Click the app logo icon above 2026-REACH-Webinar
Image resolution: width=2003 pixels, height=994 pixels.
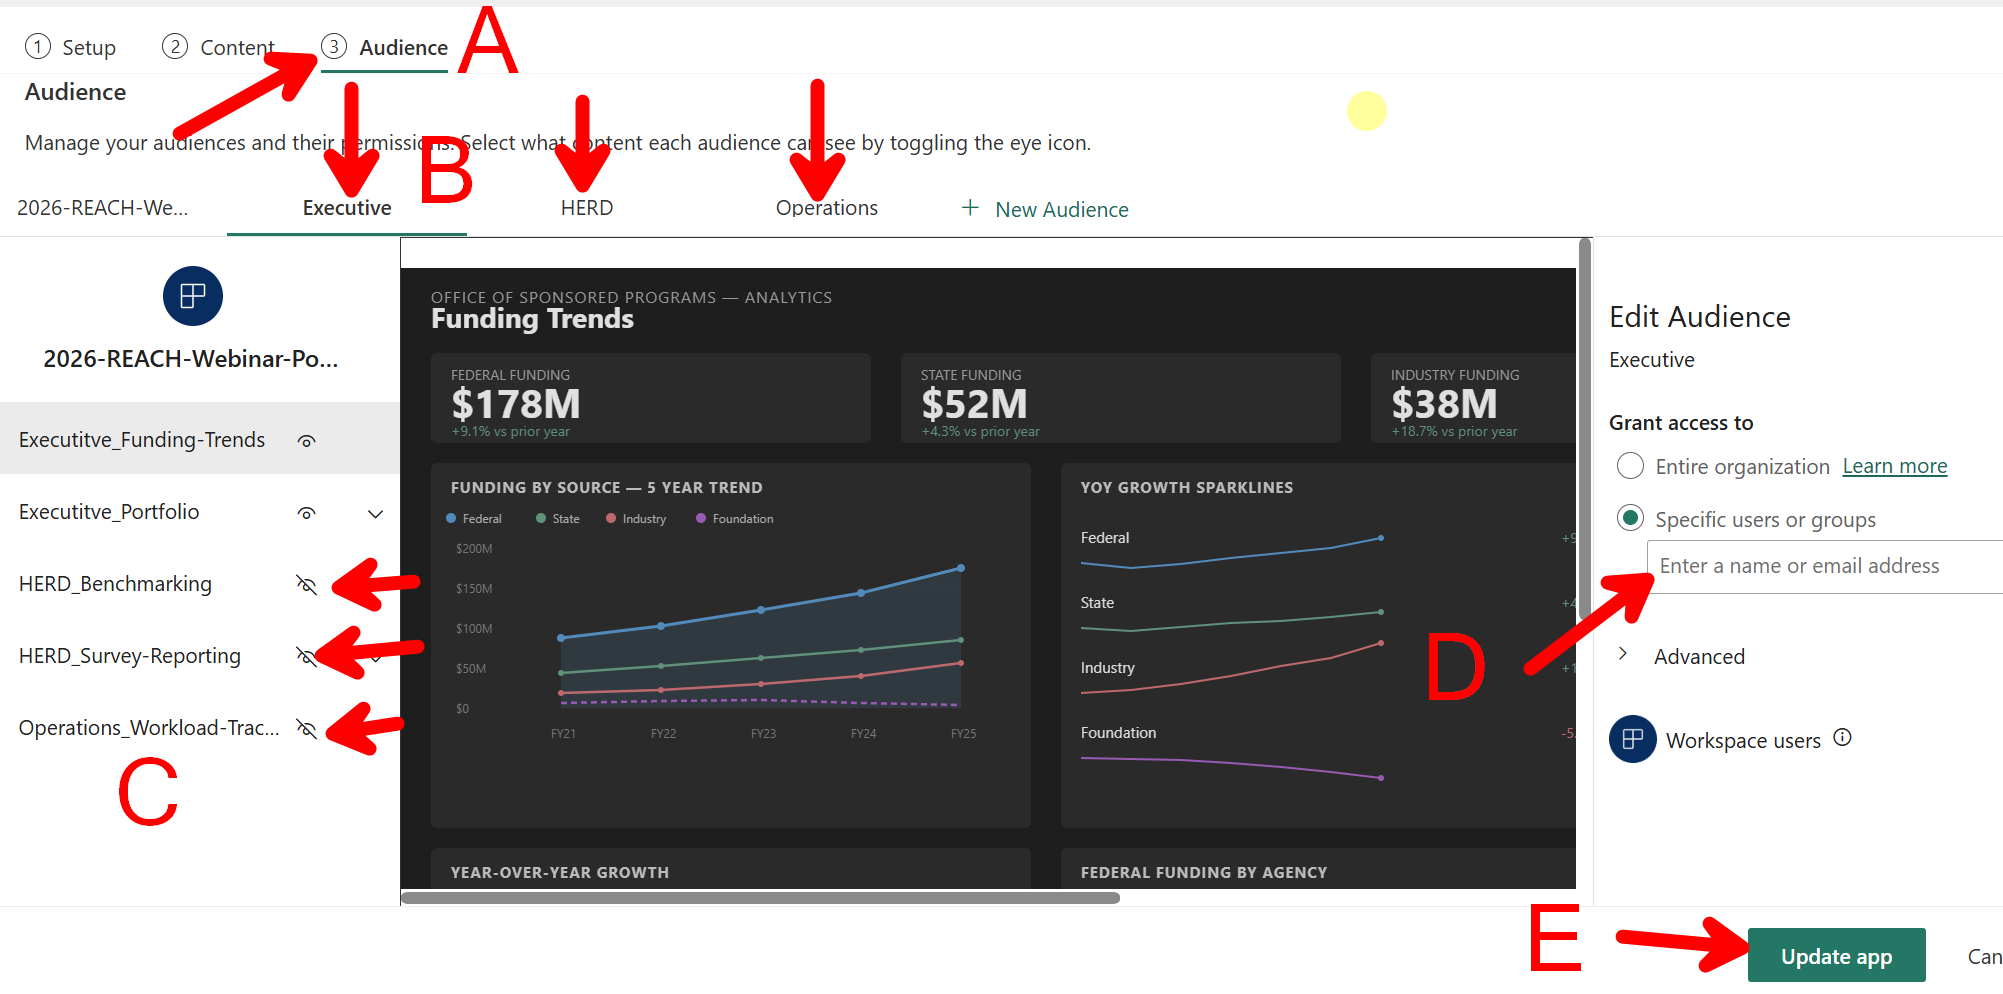(193, 296)
